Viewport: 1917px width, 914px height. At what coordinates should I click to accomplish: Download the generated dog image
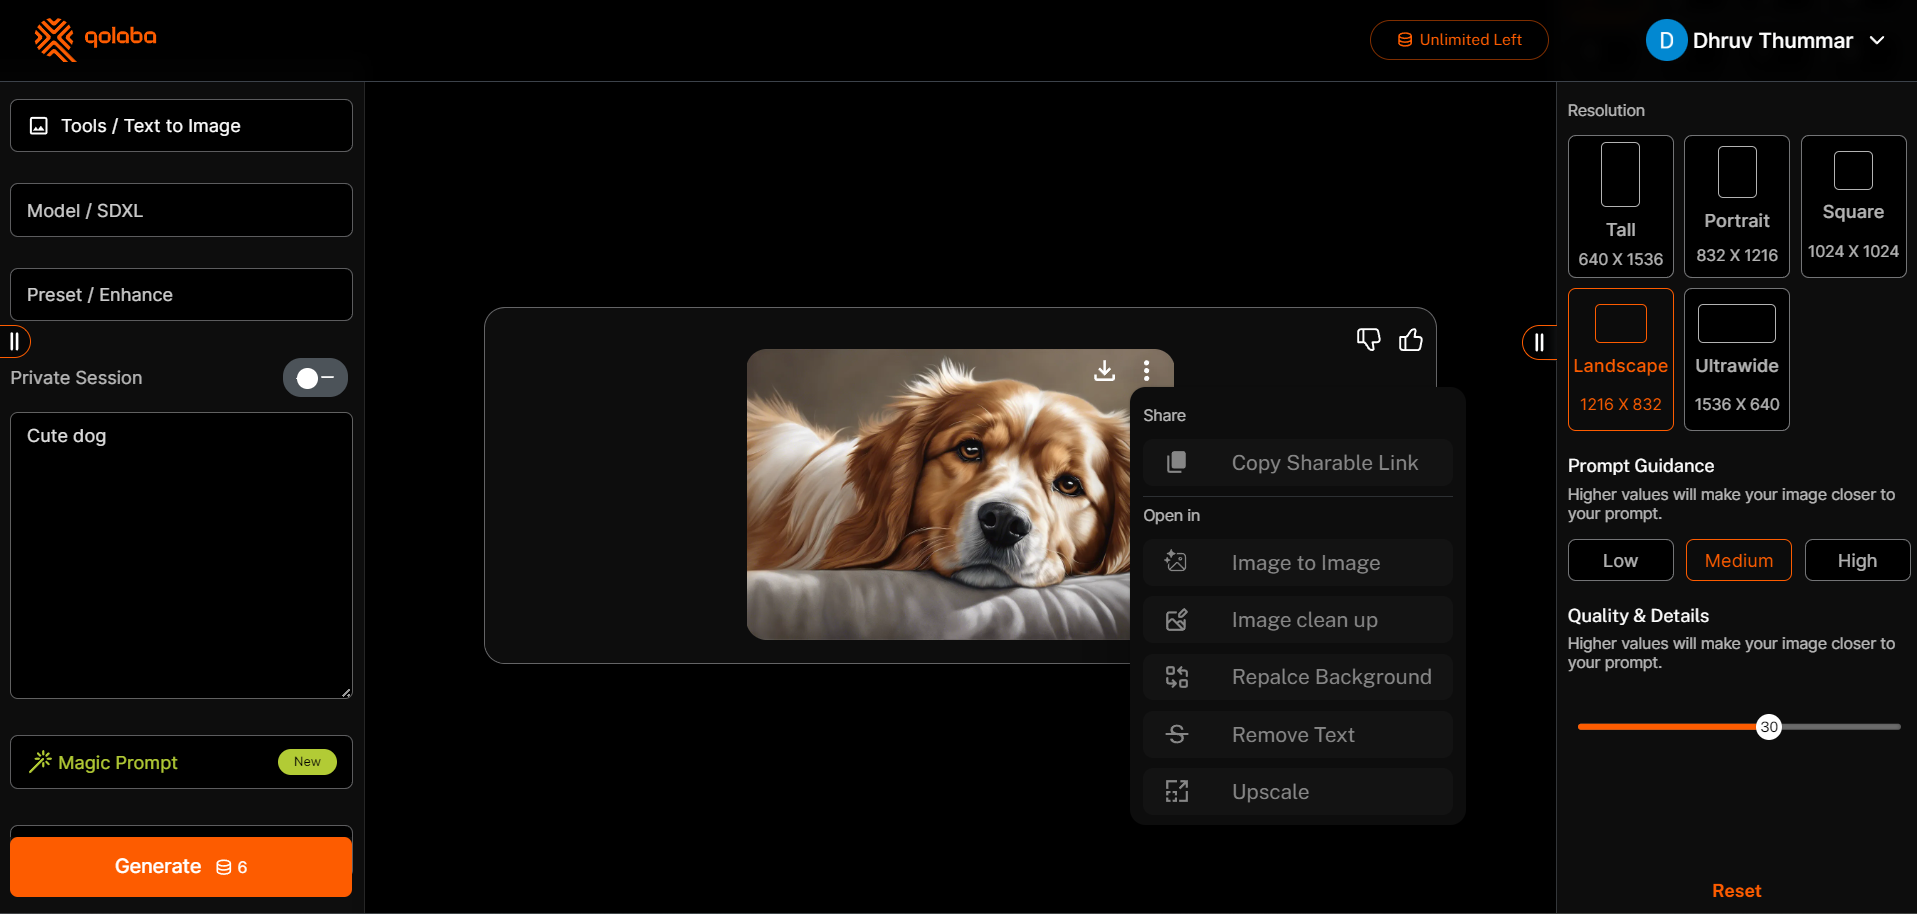pos(1104,371)
